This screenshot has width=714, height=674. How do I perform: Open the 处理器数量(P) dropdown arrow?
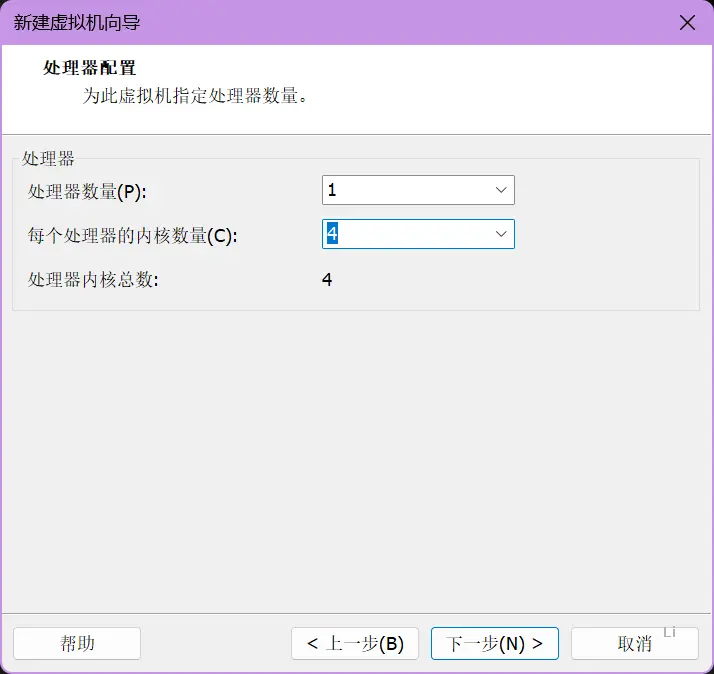(501, 190)
